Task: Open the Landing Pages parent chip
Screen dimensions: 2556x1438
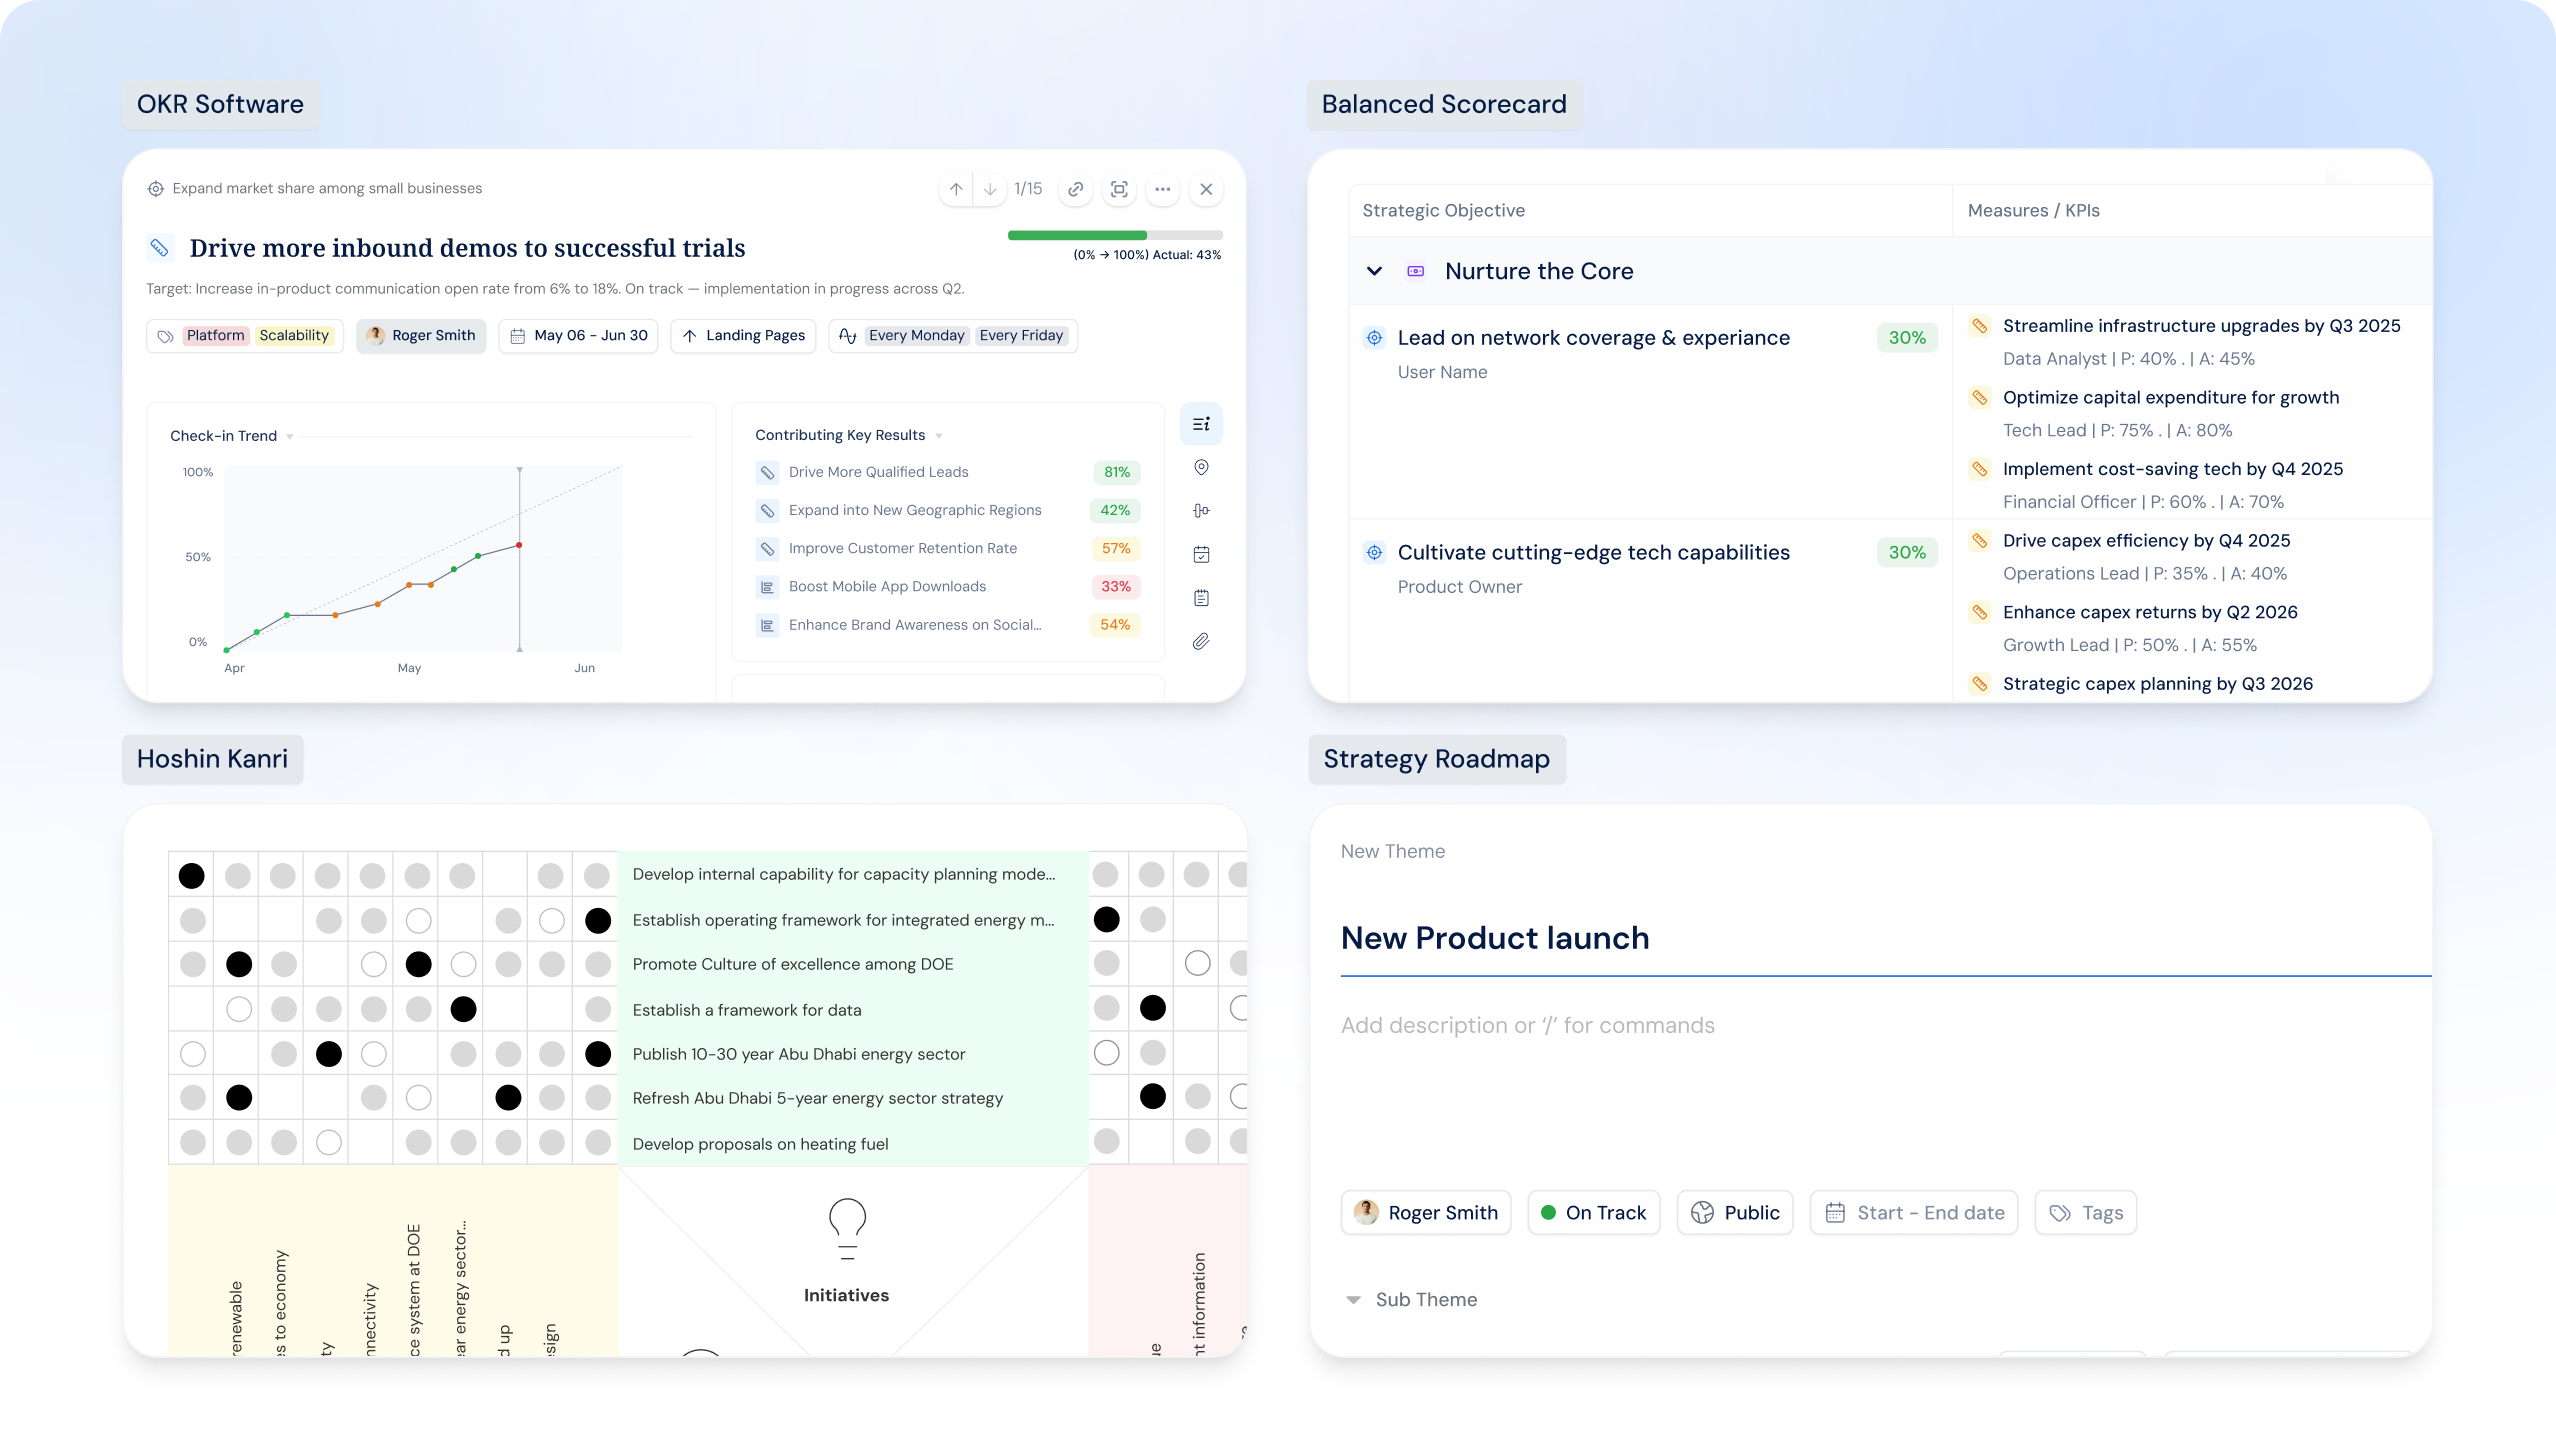Action: click(744, 336)
